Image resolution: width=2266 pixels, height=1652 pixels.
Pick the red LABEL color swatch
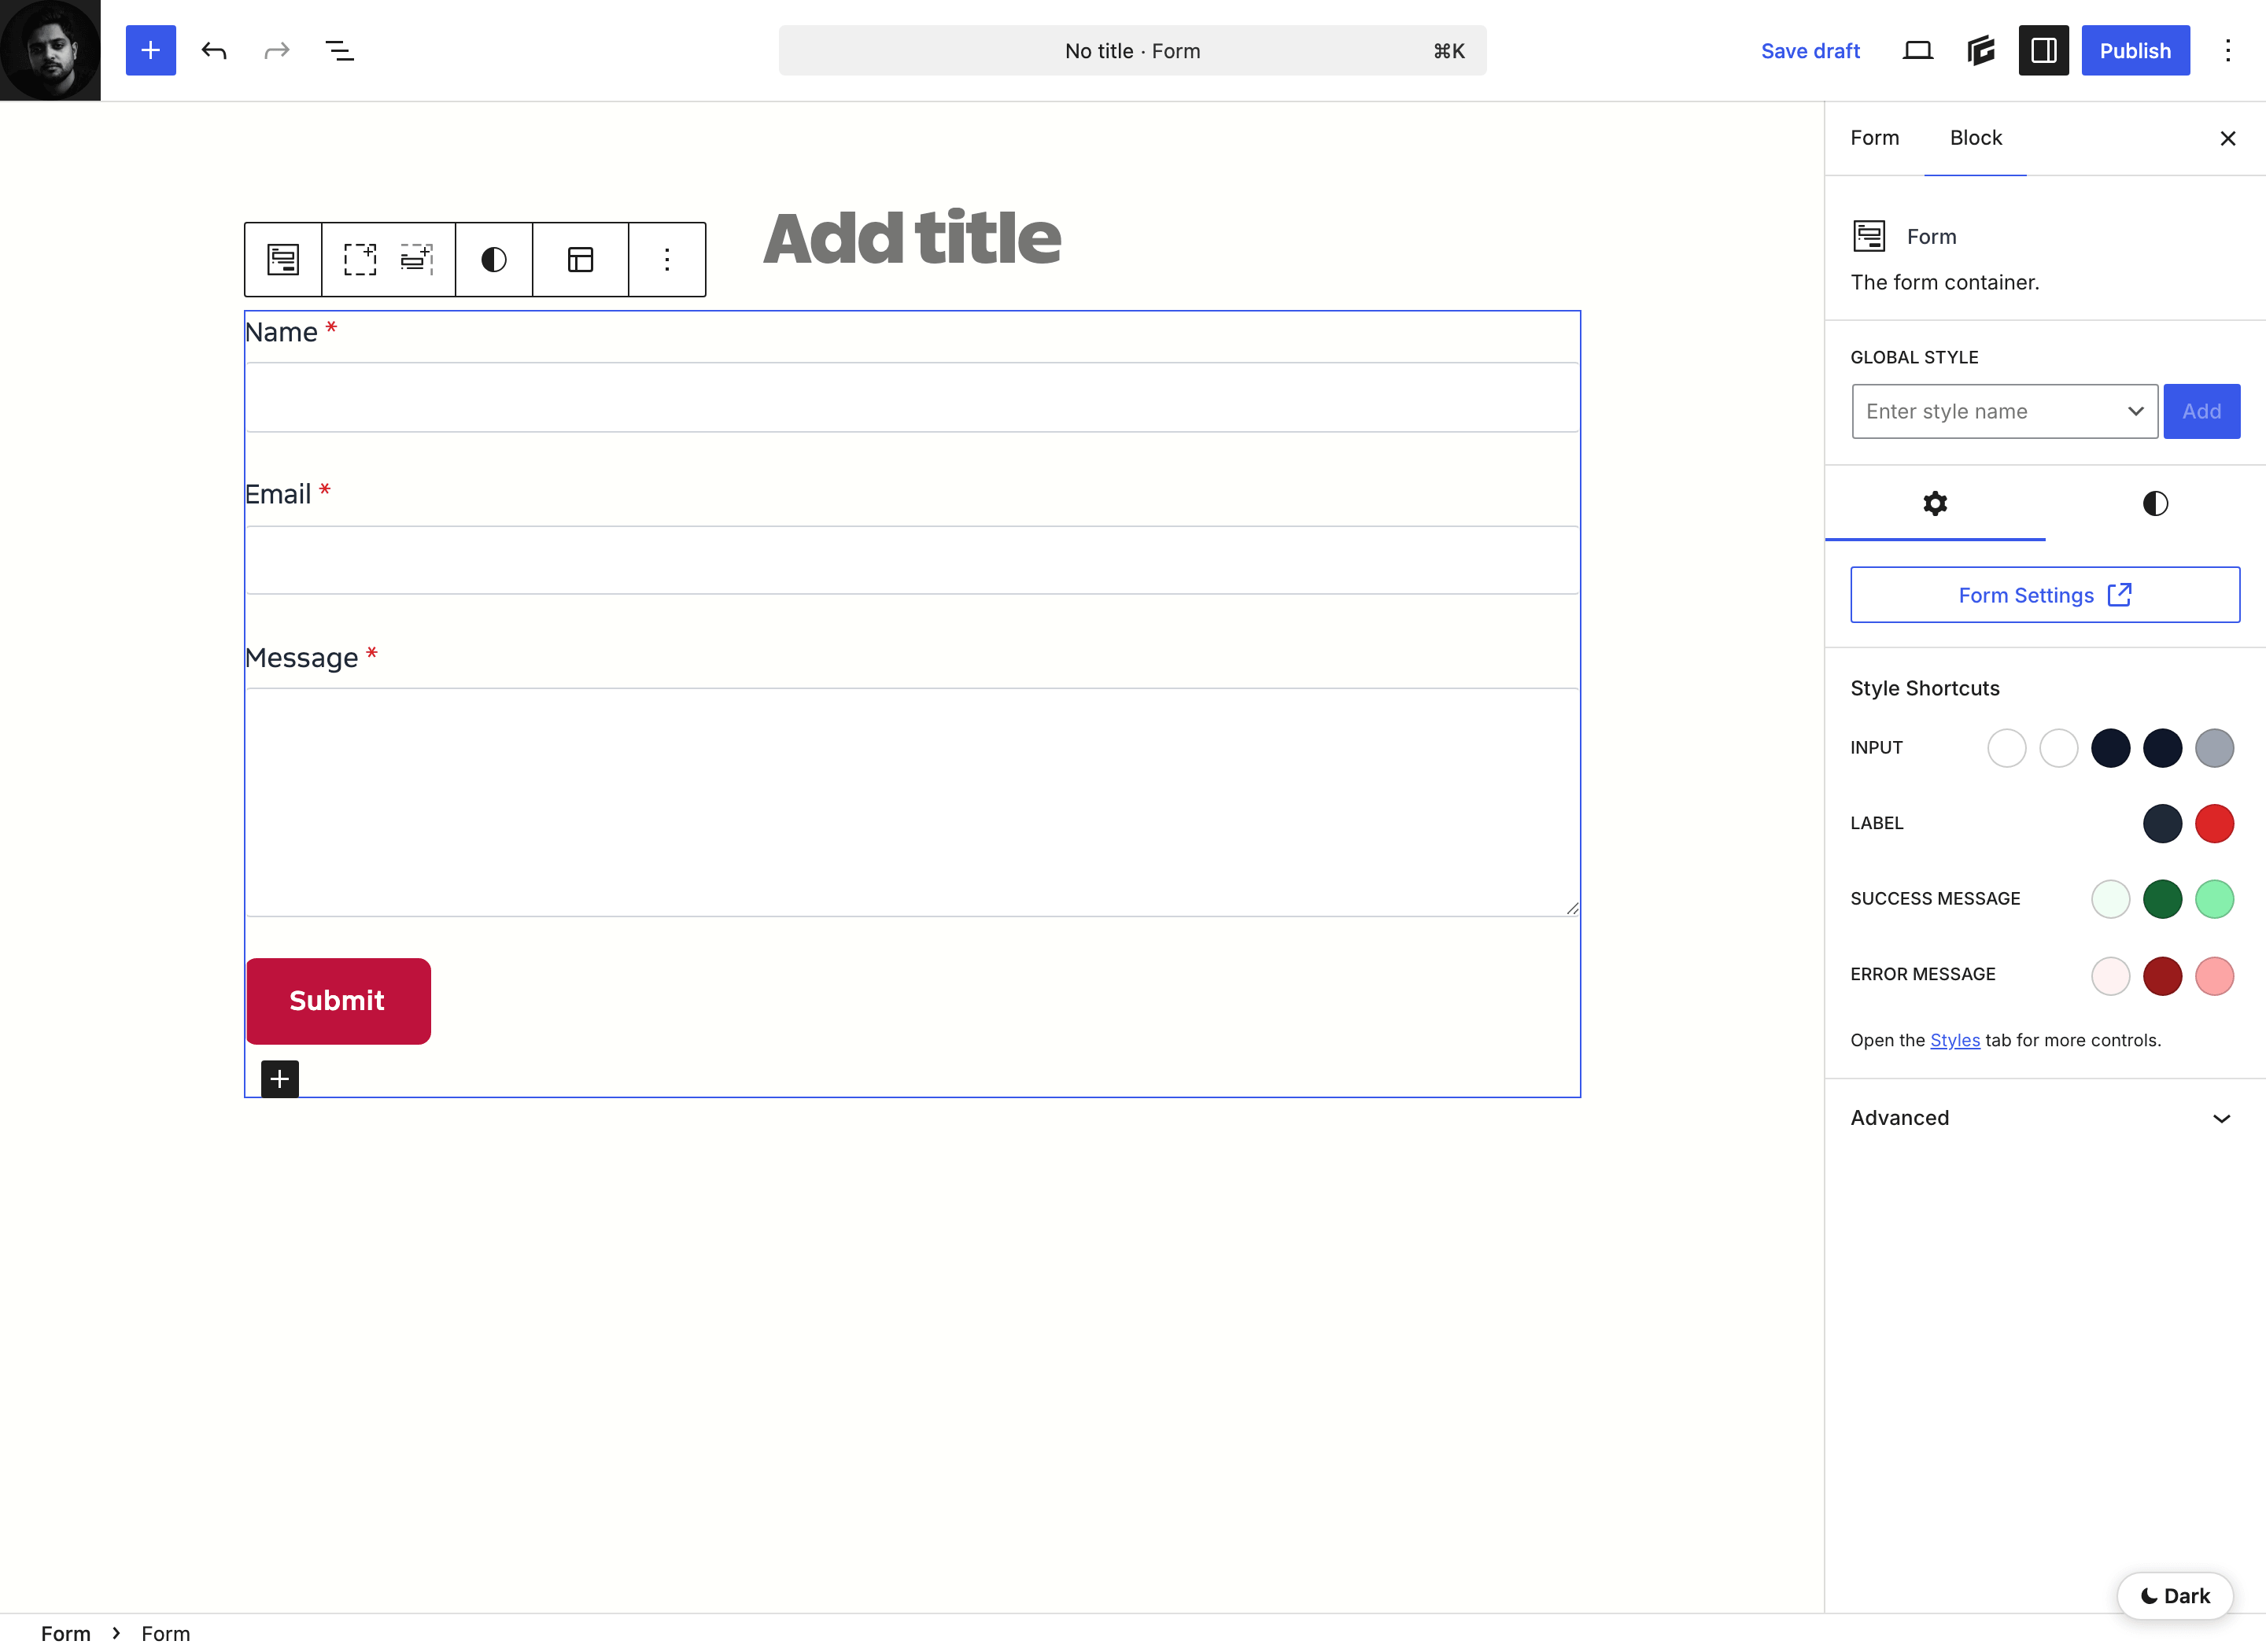(x=2214, y=823)
